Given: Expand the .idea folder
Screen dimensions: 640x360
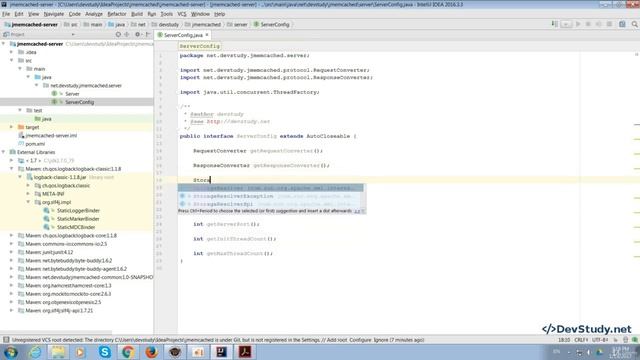Looking at the screenshot, I should [11, 52].
